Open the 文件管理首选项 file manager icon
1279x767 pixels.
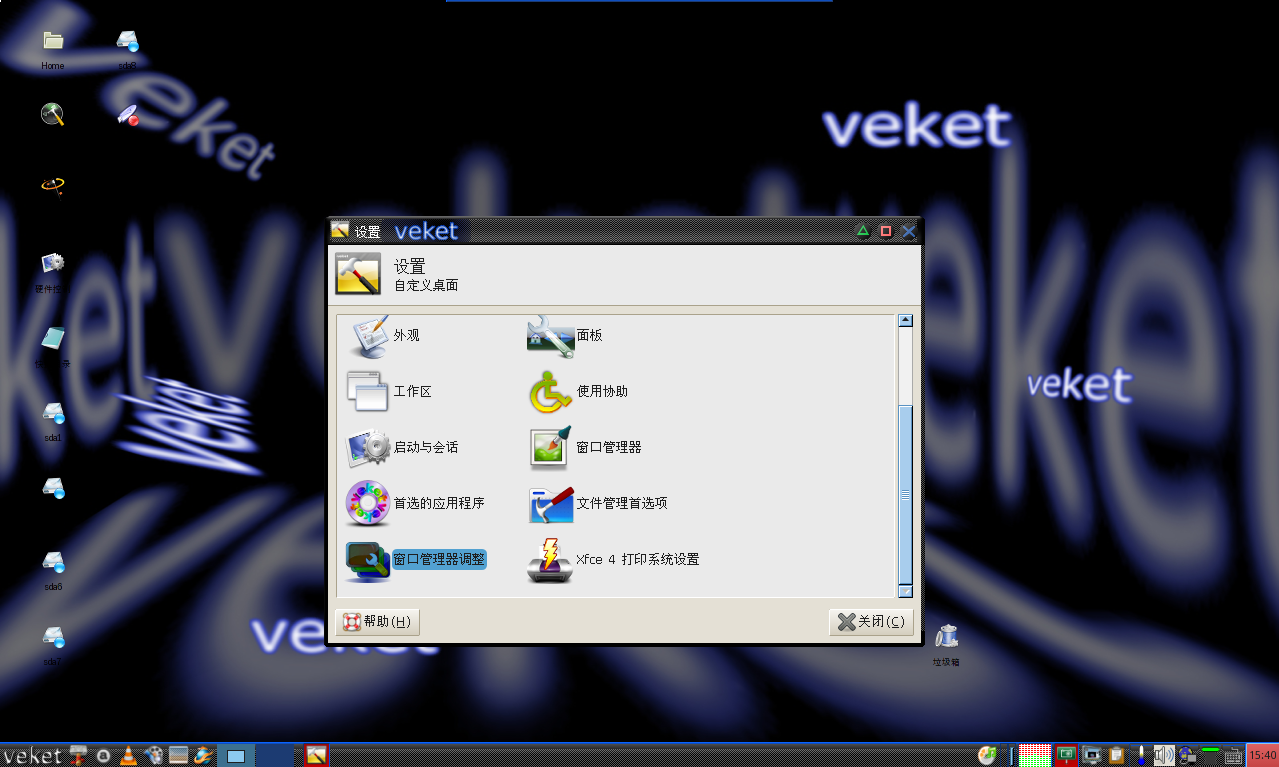point(550,503)
